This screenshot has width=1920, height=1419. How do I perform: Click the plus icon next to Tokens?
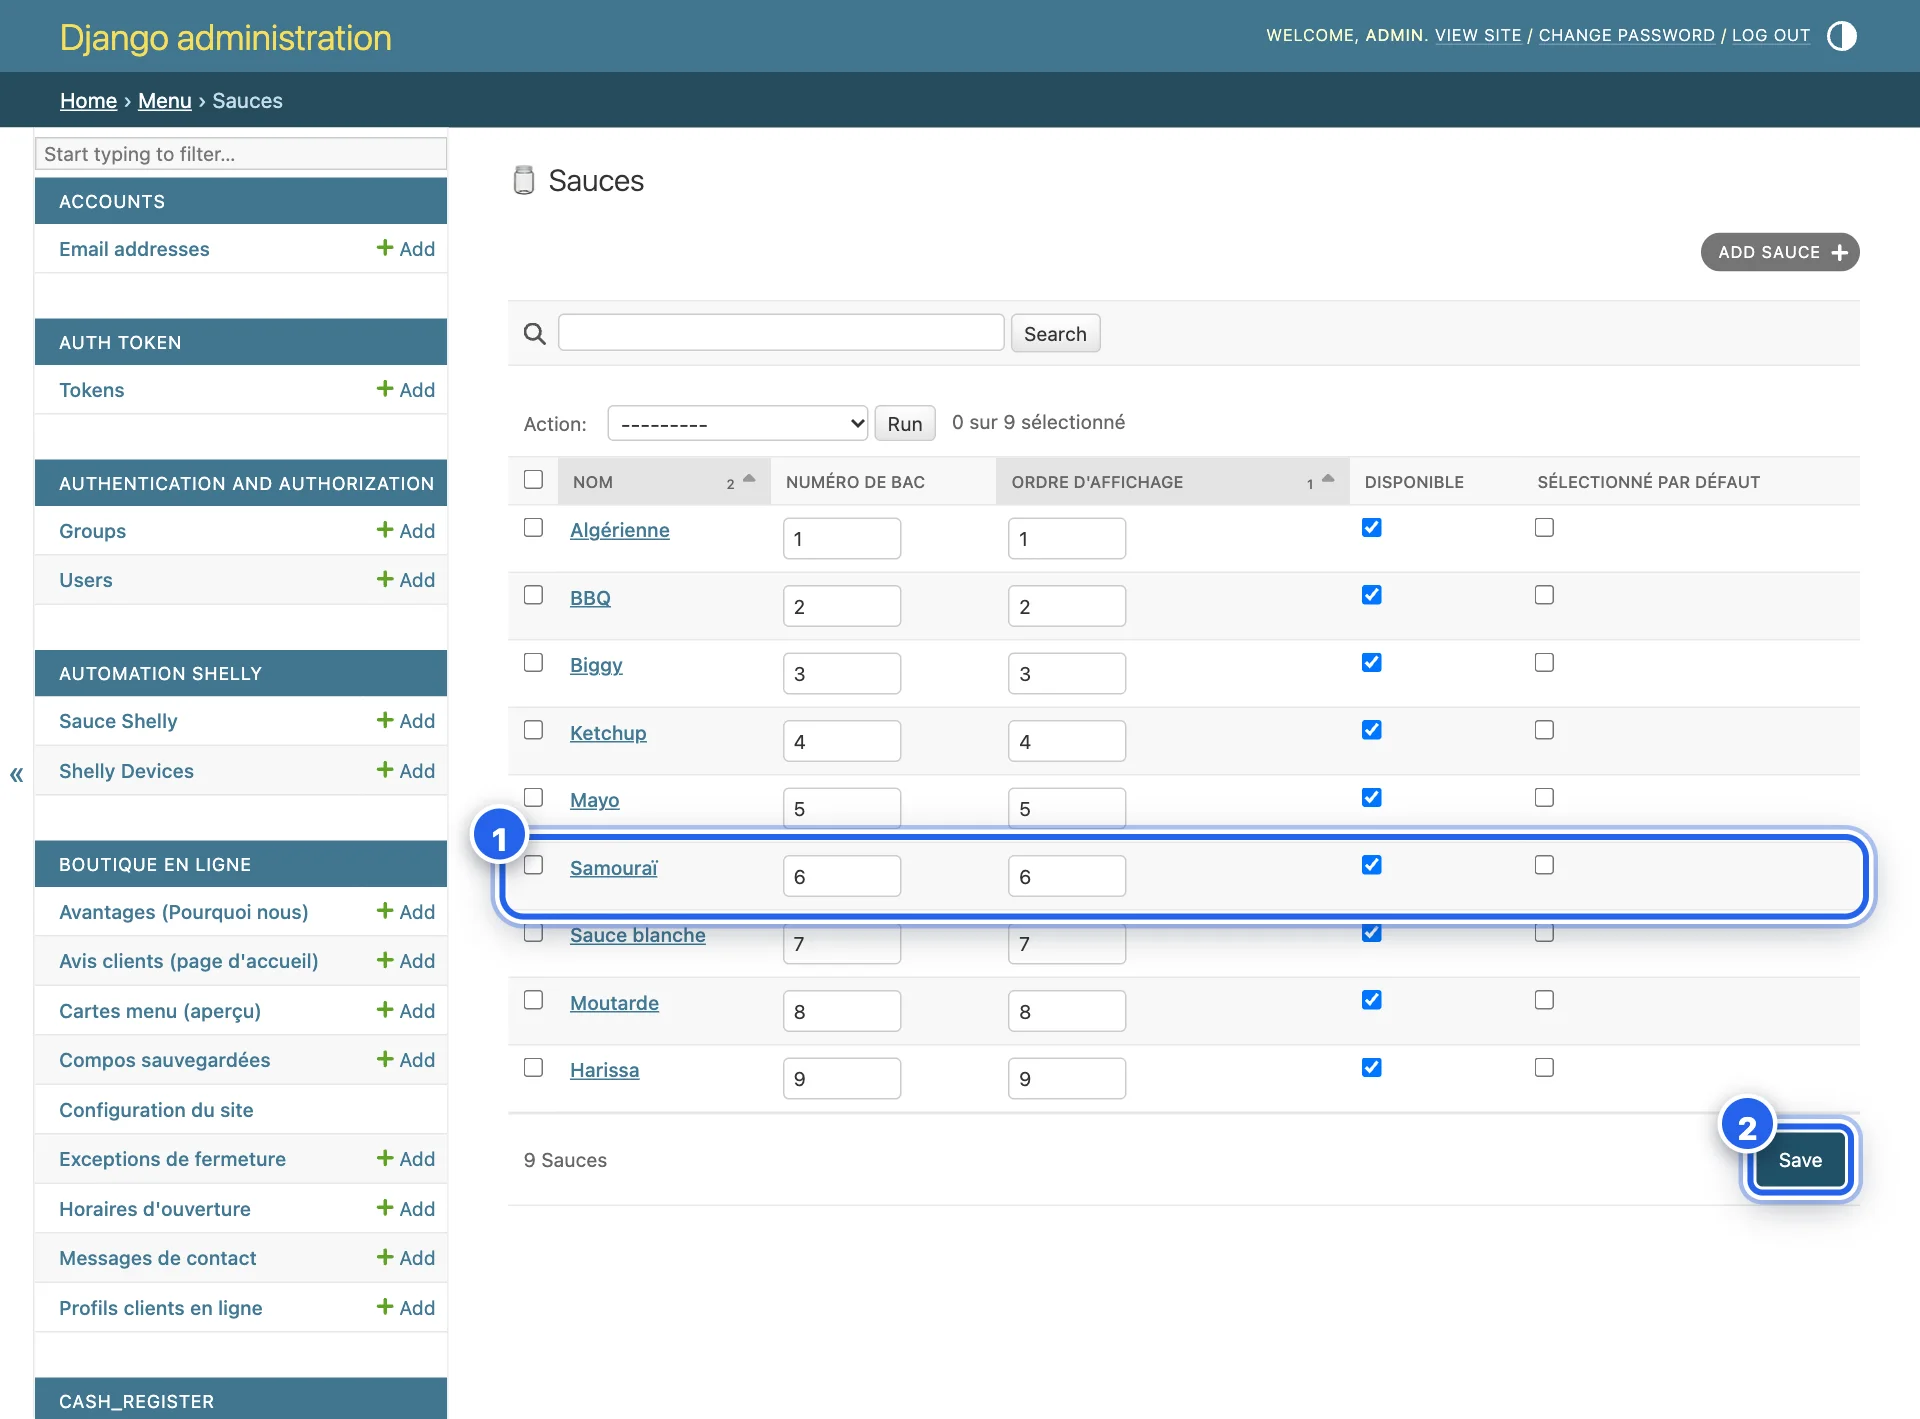[385, 388]
